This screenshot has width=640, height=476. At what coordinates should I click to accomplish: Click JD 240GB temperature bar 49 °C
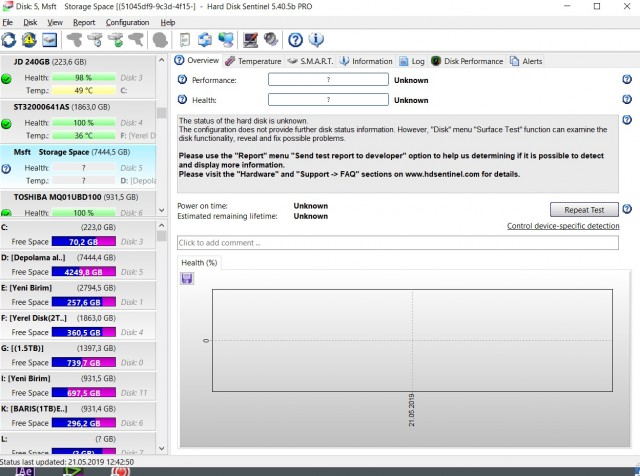84,90
